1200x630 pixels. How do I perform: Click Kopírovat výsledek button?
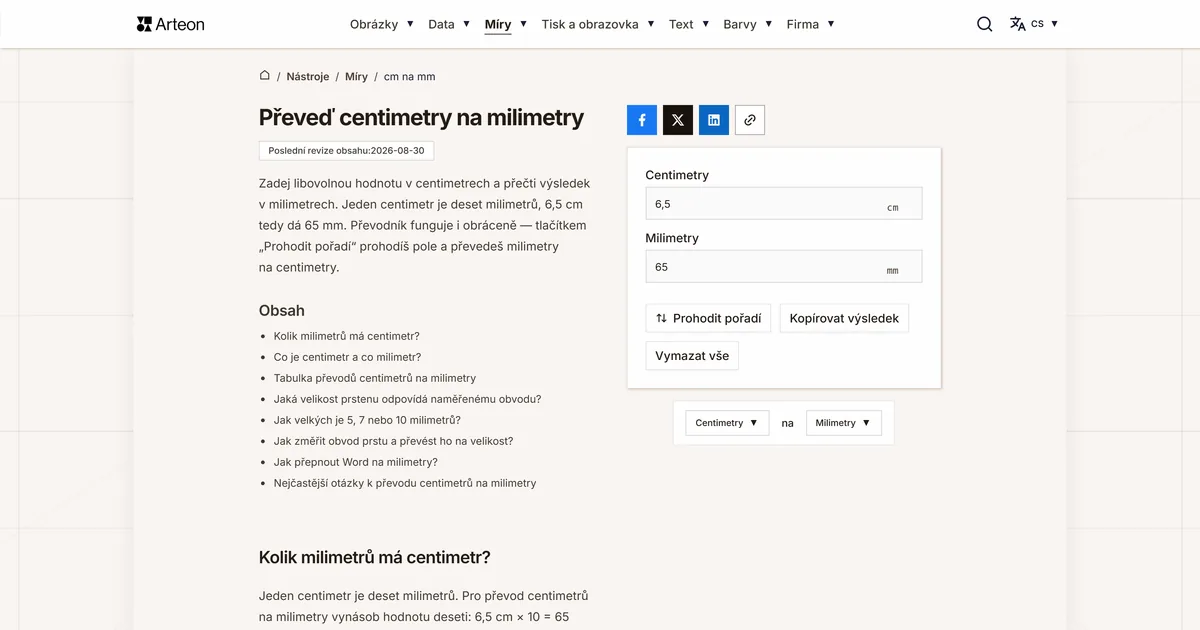pos(844,319)
